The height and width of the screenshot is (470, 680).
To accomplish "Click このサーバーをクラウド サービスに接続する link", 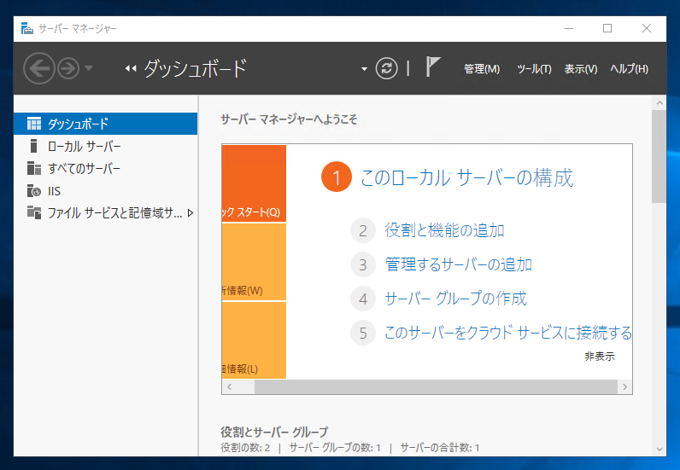I will [508, 333].
